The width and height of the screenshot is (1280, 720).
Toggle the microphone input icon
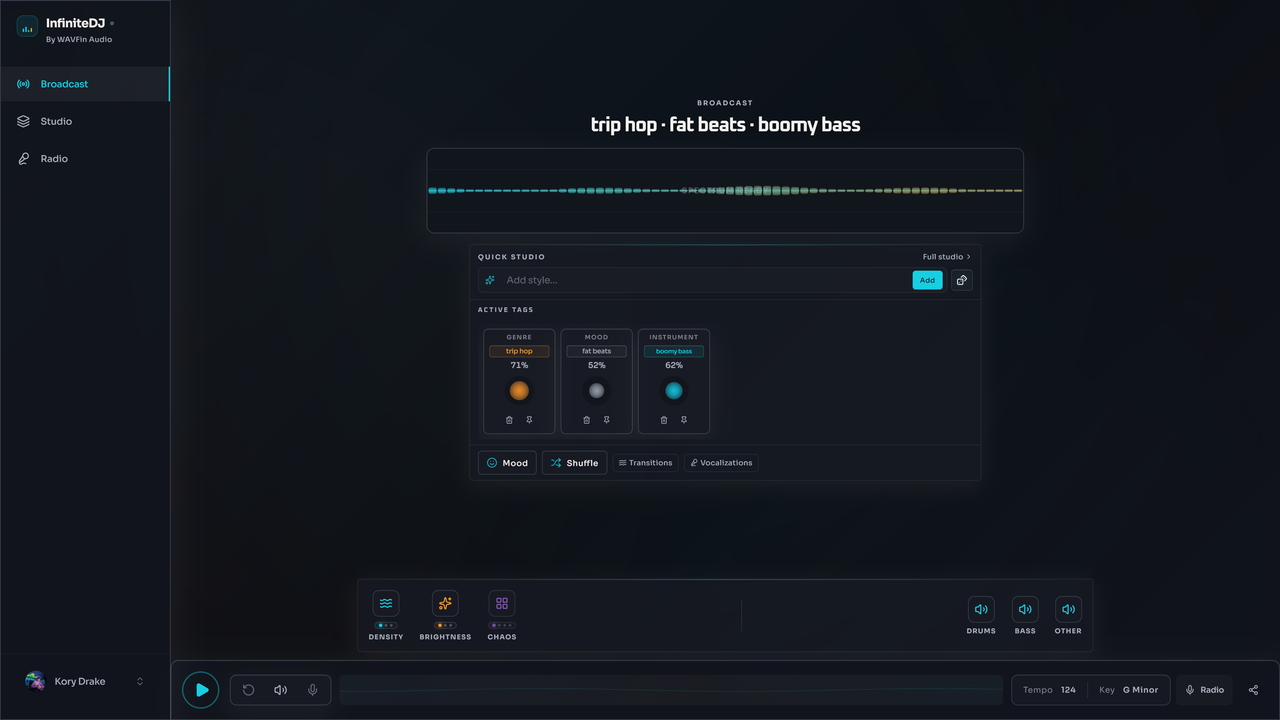[x=313, y=690]
